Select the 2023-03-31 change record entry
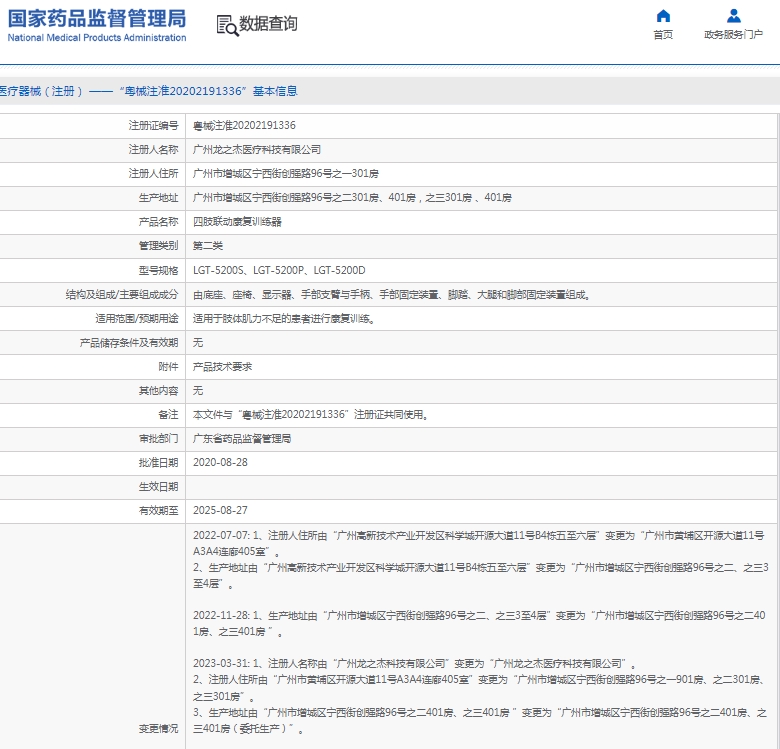This screenshot has width=780, height=749. [x=480, y=696]
